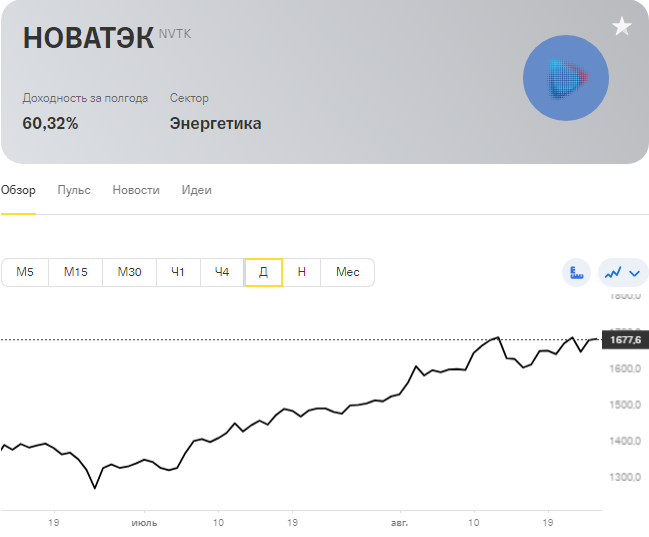Image resolution: width=649 pixels, height=537 pixels.
Task: Open the Новости tab
Action: (x=136, y=190)
